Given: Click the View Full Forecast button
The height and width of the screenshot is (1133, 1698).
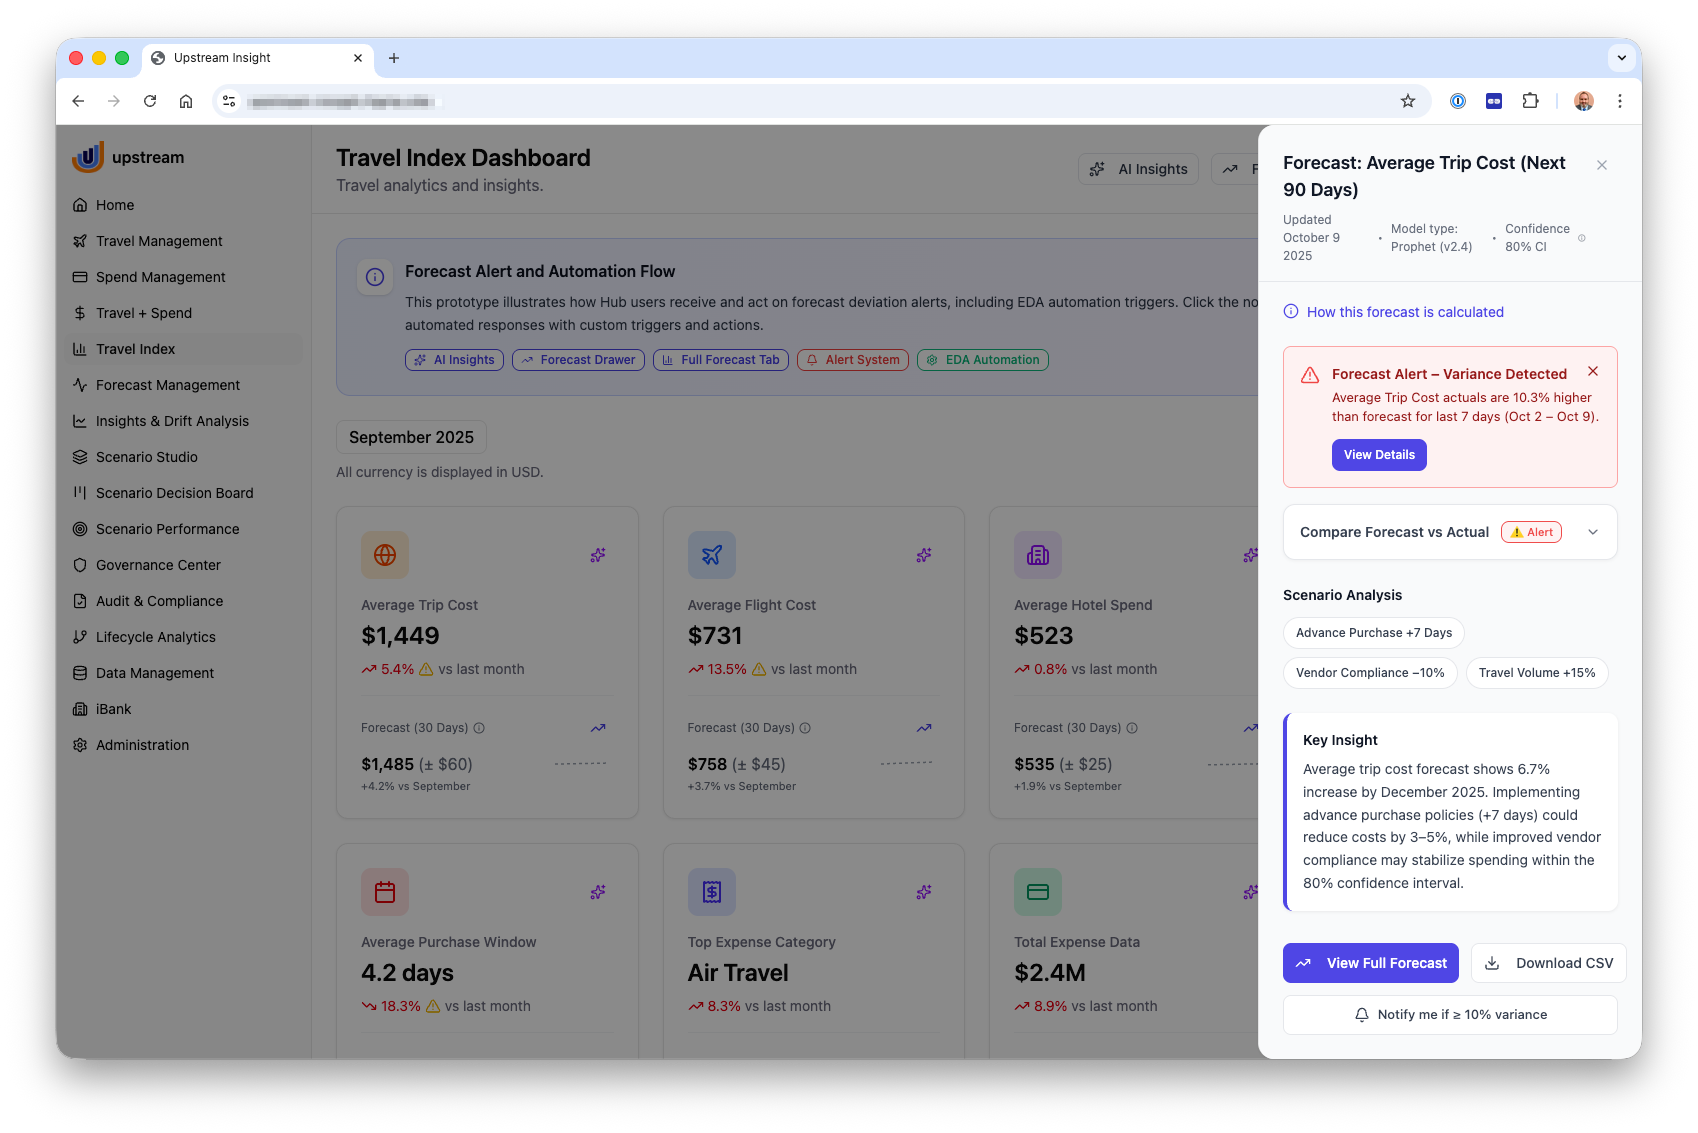Looking at the screenshot, I should [x=1370, y=963].
